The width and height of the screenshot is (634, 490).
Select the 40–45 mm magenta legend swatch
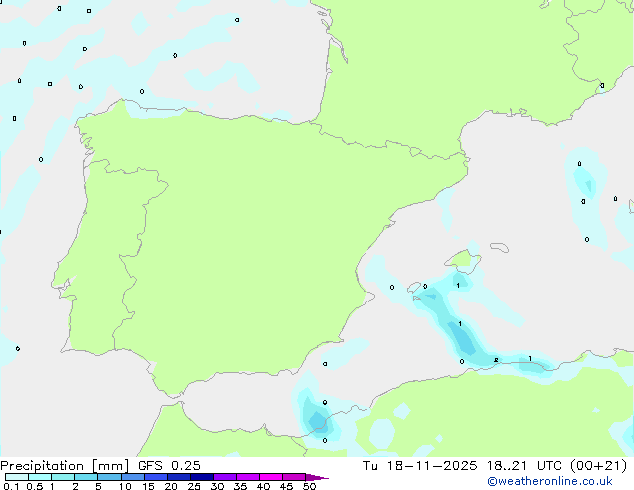click(x=271, y=477)
